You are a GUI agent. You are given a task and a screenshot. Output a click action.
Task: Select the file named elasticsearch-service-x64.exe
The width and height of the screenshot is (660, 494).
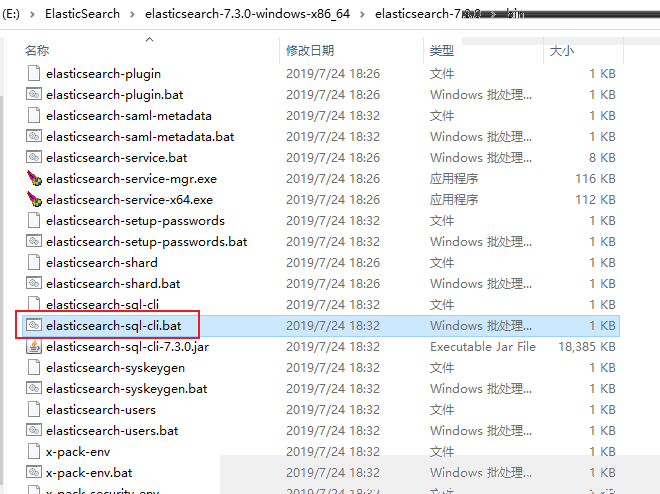tap(130, 200)
